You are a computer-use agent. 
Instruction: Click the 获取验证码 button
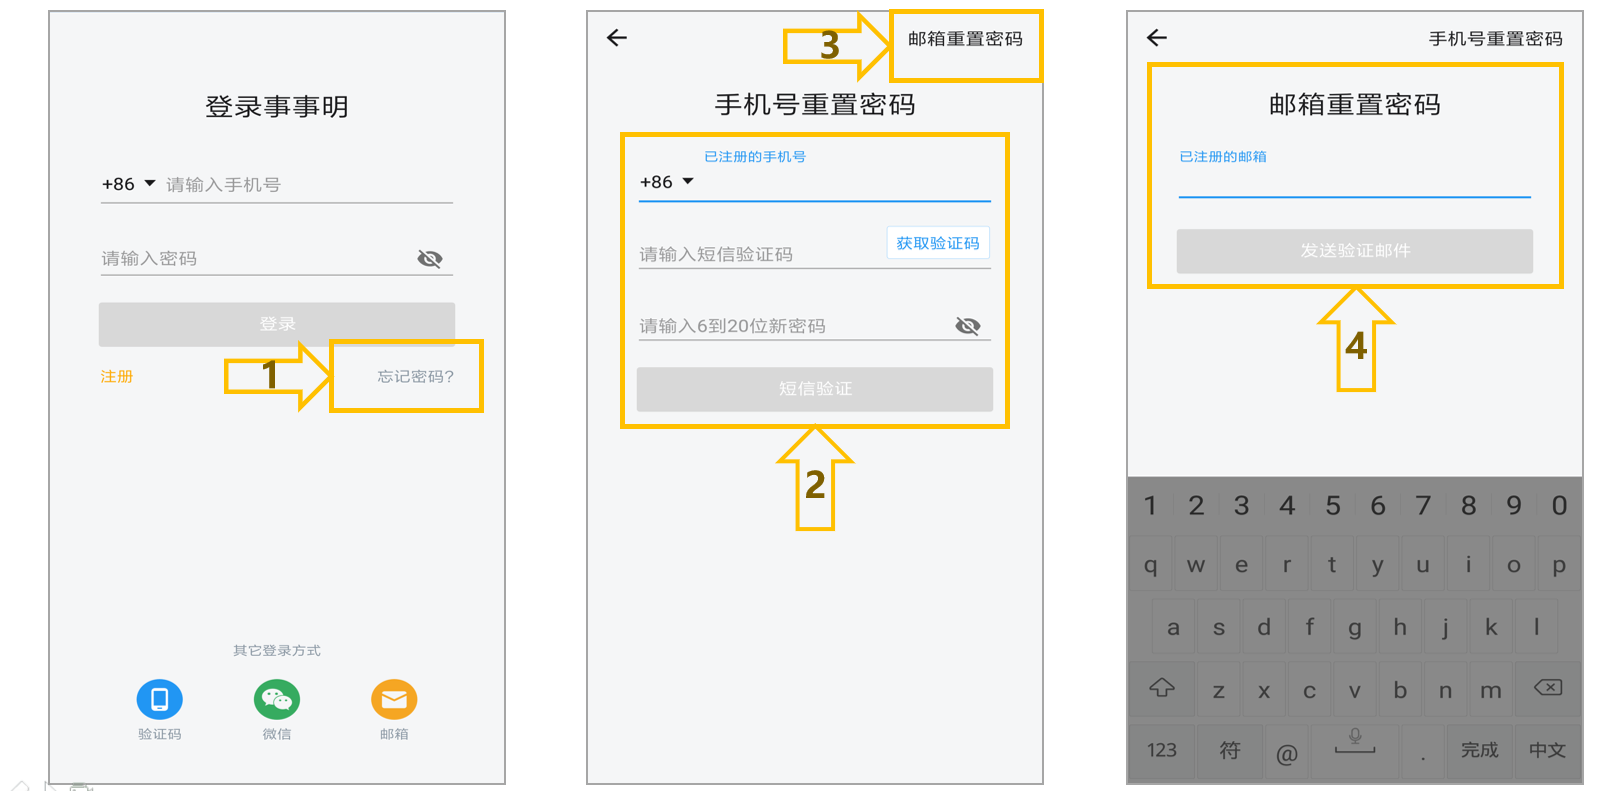[x=938, y=243]
